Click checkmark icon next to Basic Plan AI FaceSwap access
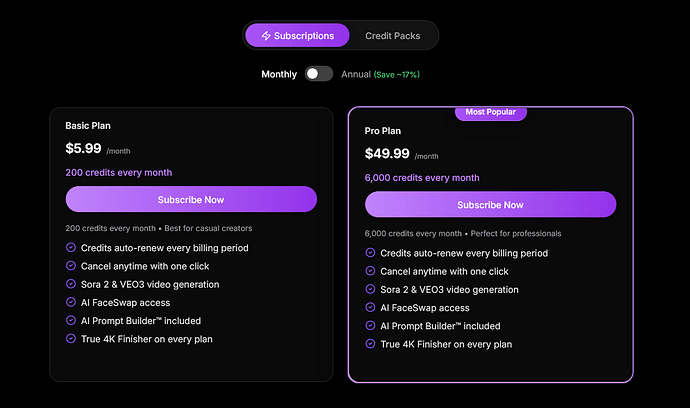Image resolution: width=690 pixels, height=408 pixels. click(71, 302)
